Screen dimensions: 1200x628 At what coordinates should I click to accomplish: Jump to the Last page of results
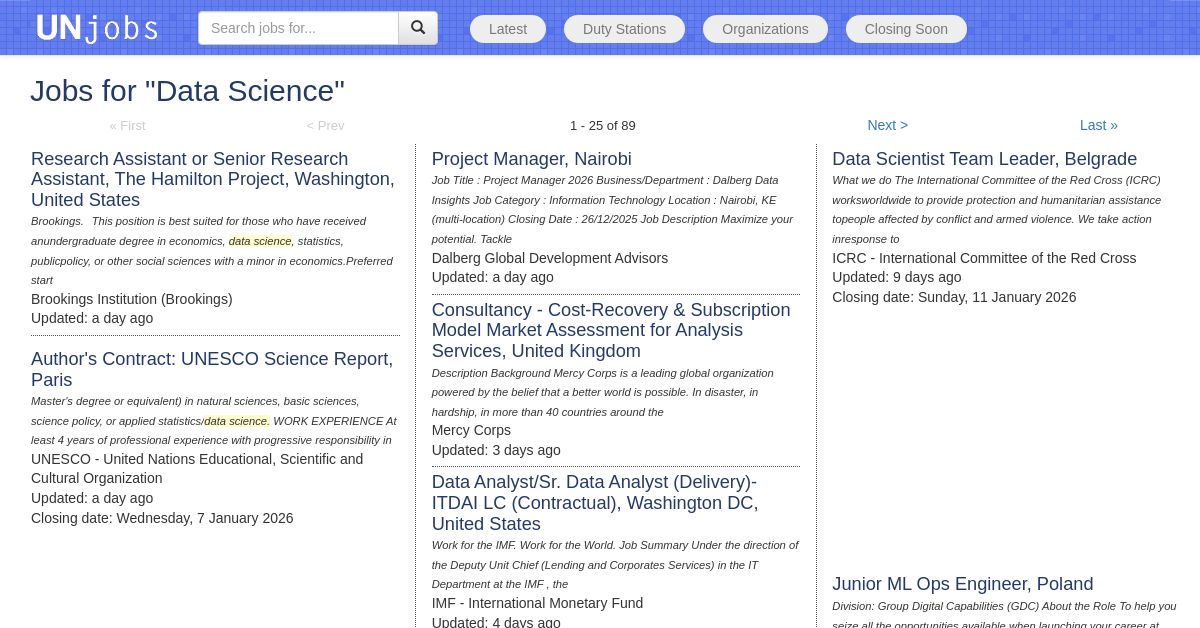point(1098,125)
